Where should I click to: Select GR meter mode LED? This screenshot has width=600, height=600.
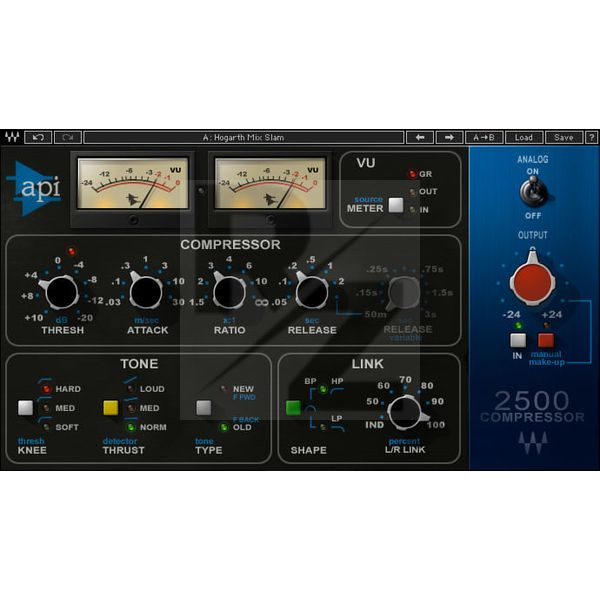pos(412,174)
